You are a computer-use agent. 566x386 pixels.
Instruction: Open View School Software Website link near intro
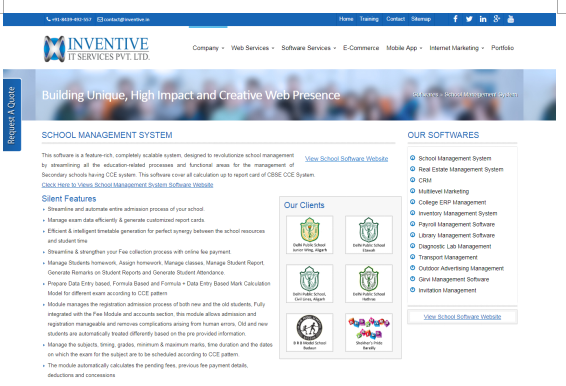point(346,159)
